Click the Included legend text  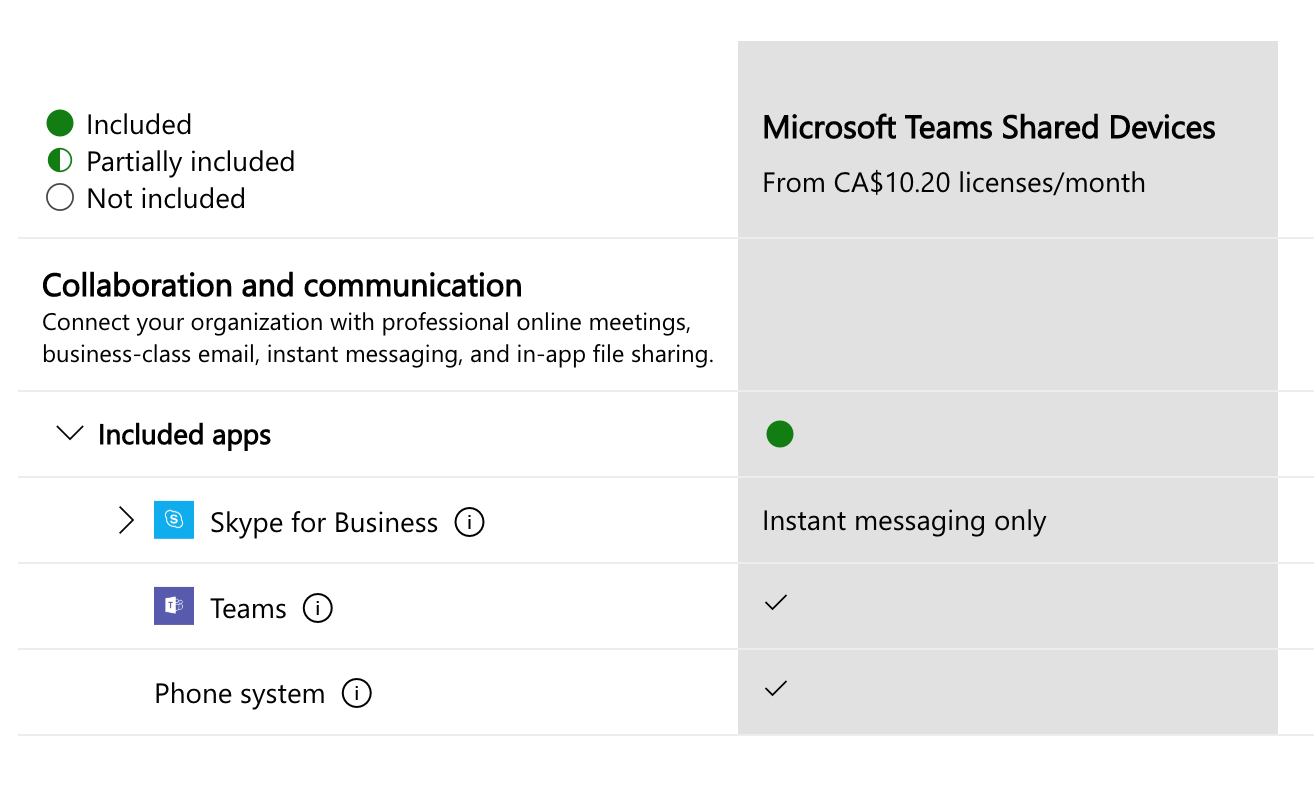coord(139,125)
